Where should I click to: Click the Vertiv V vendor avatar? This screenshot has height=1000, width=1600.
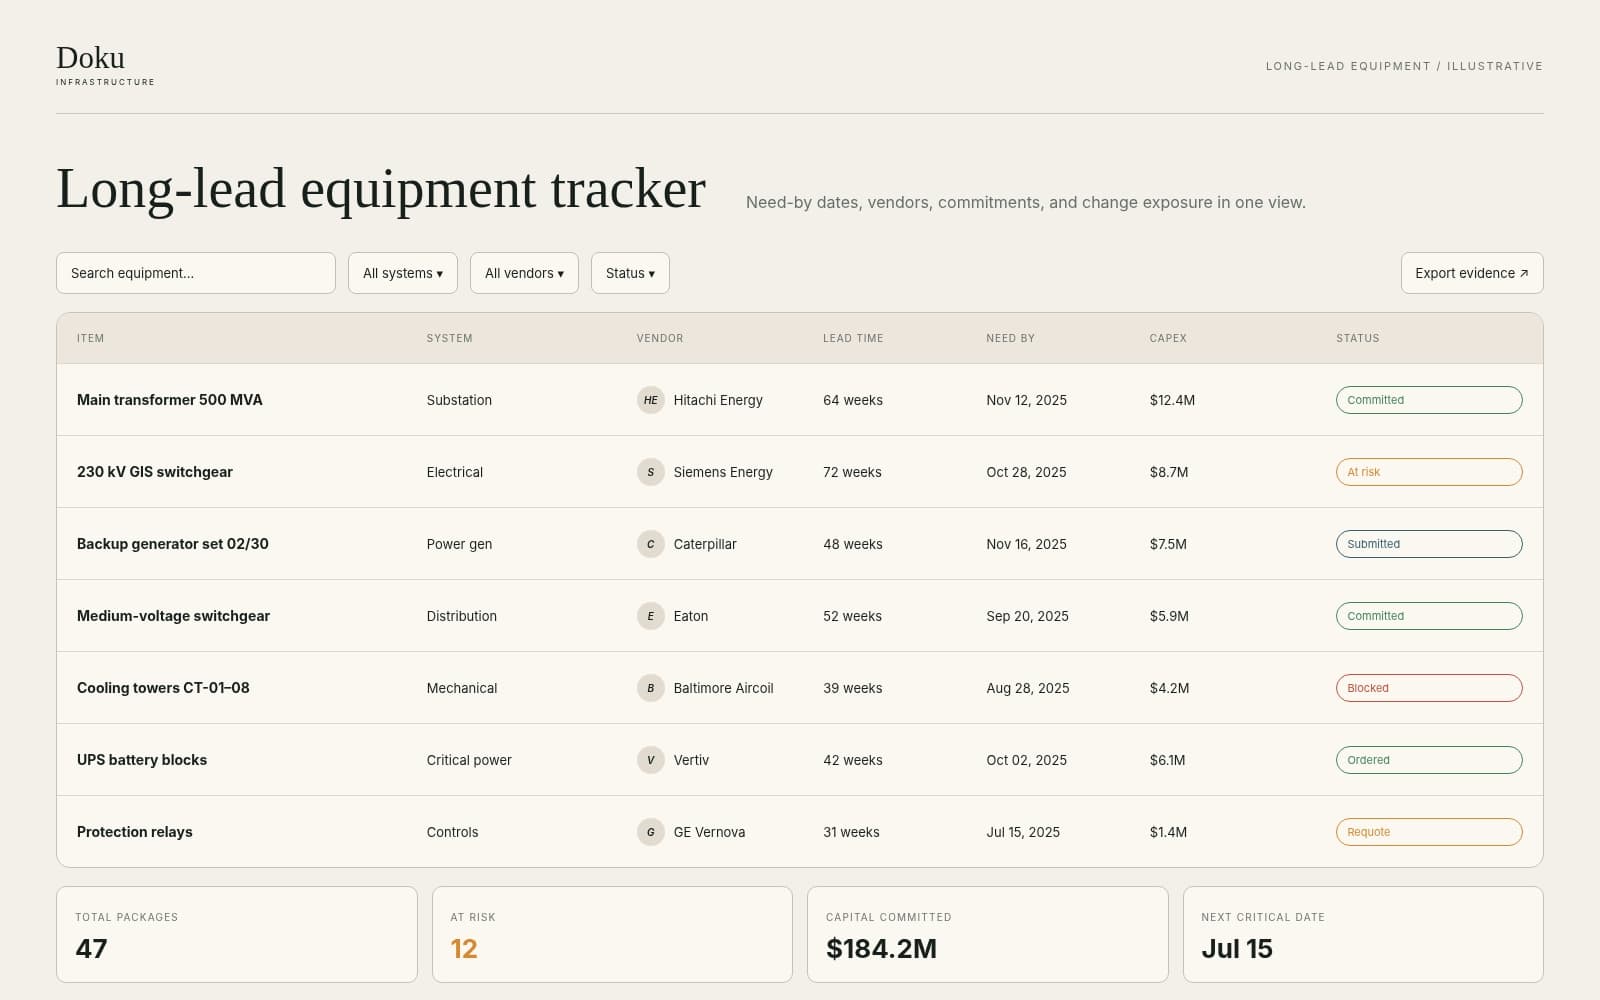click(x=650, y=760)
